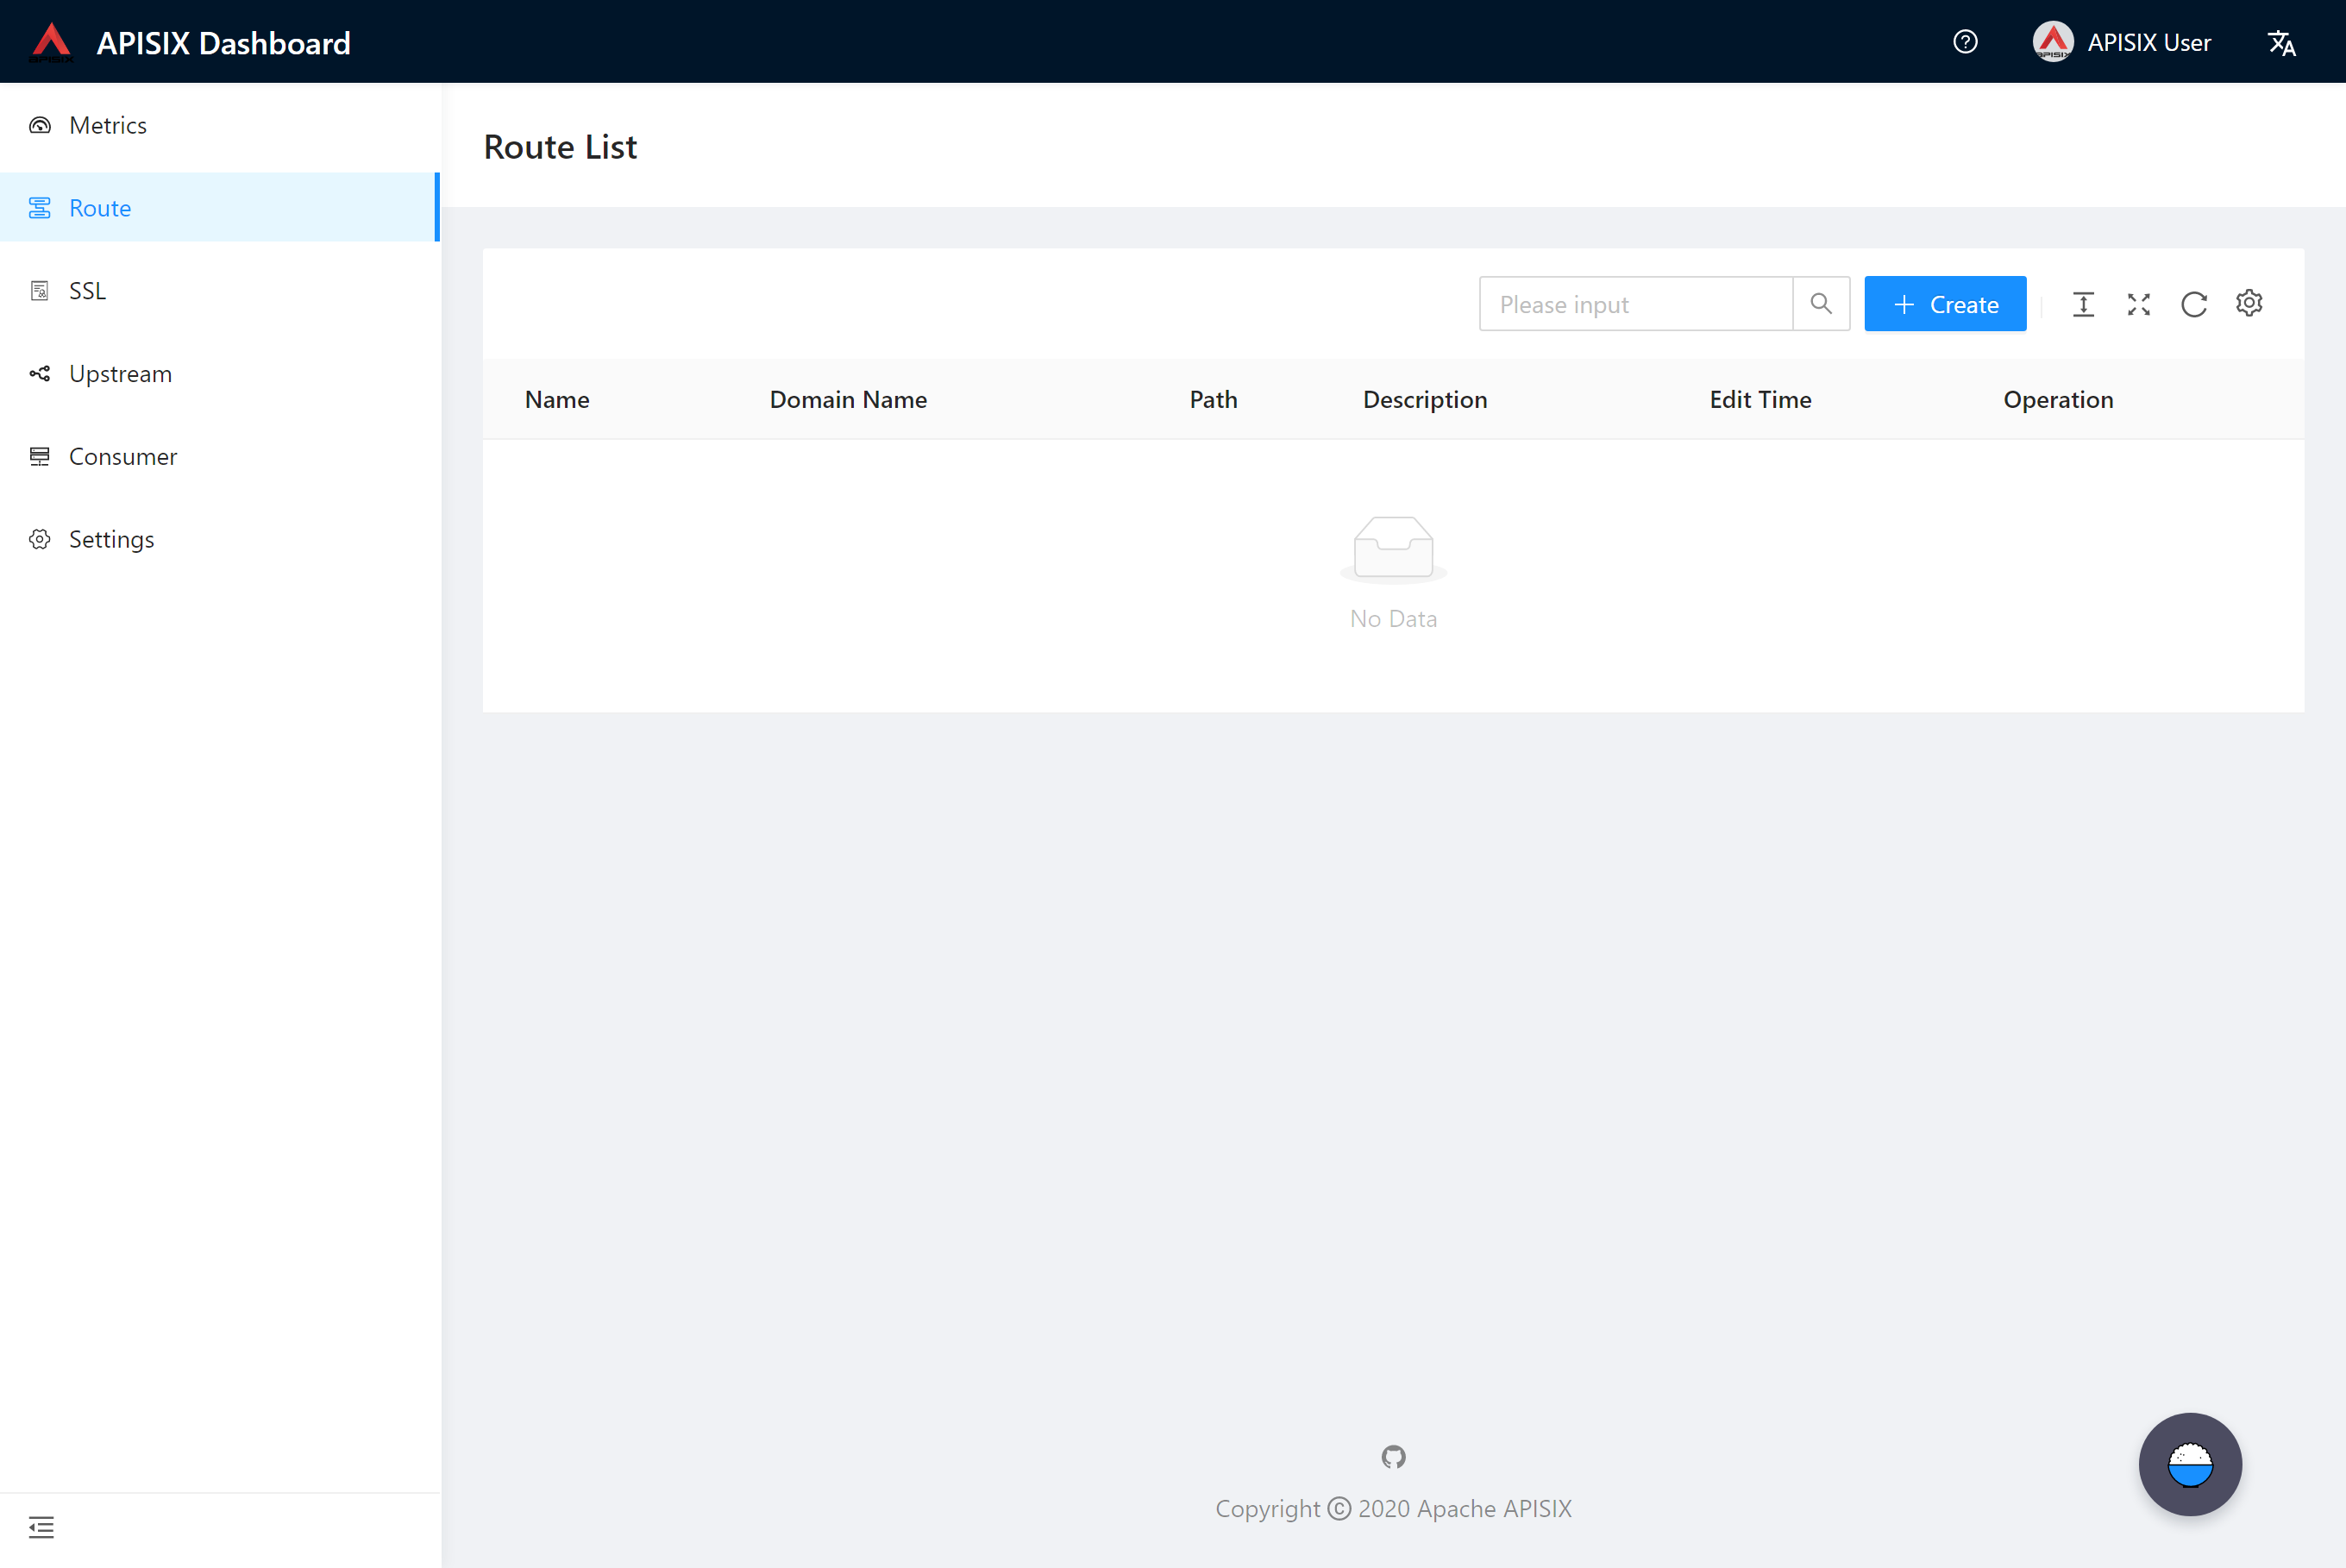Open Settings in the sidebar
This screenshot has width=2346, height=1568.
tap(111, 540)
